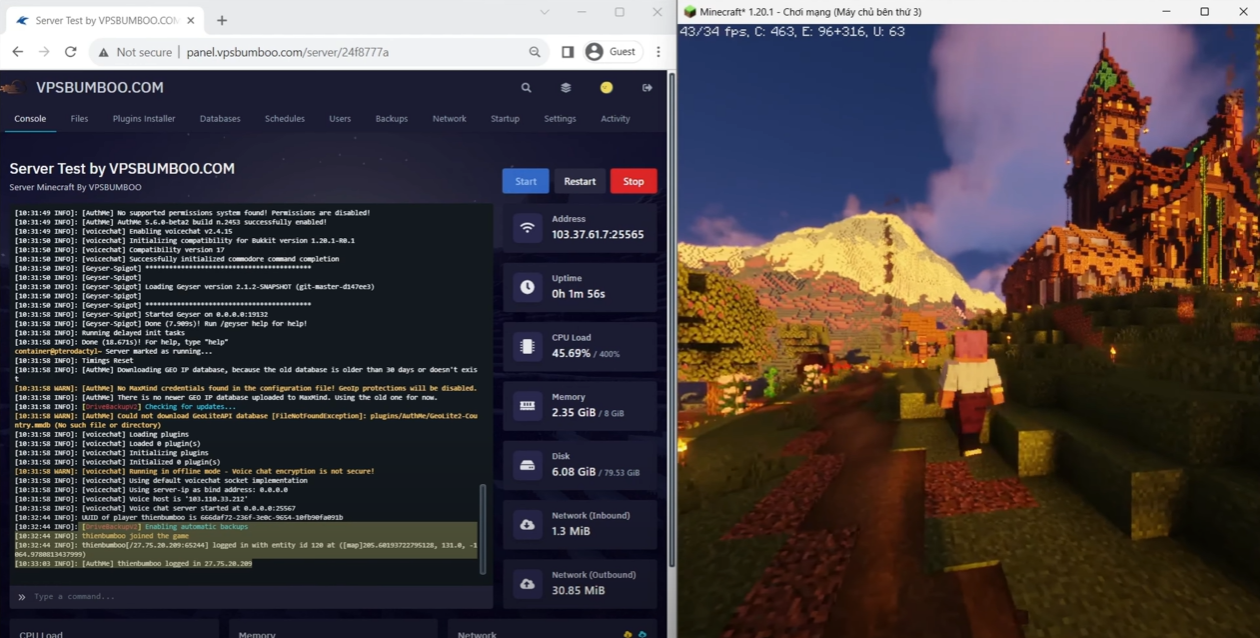Click the CPU load value 45.69%
Screen dimensions: 1260x638
pos(571,353)
